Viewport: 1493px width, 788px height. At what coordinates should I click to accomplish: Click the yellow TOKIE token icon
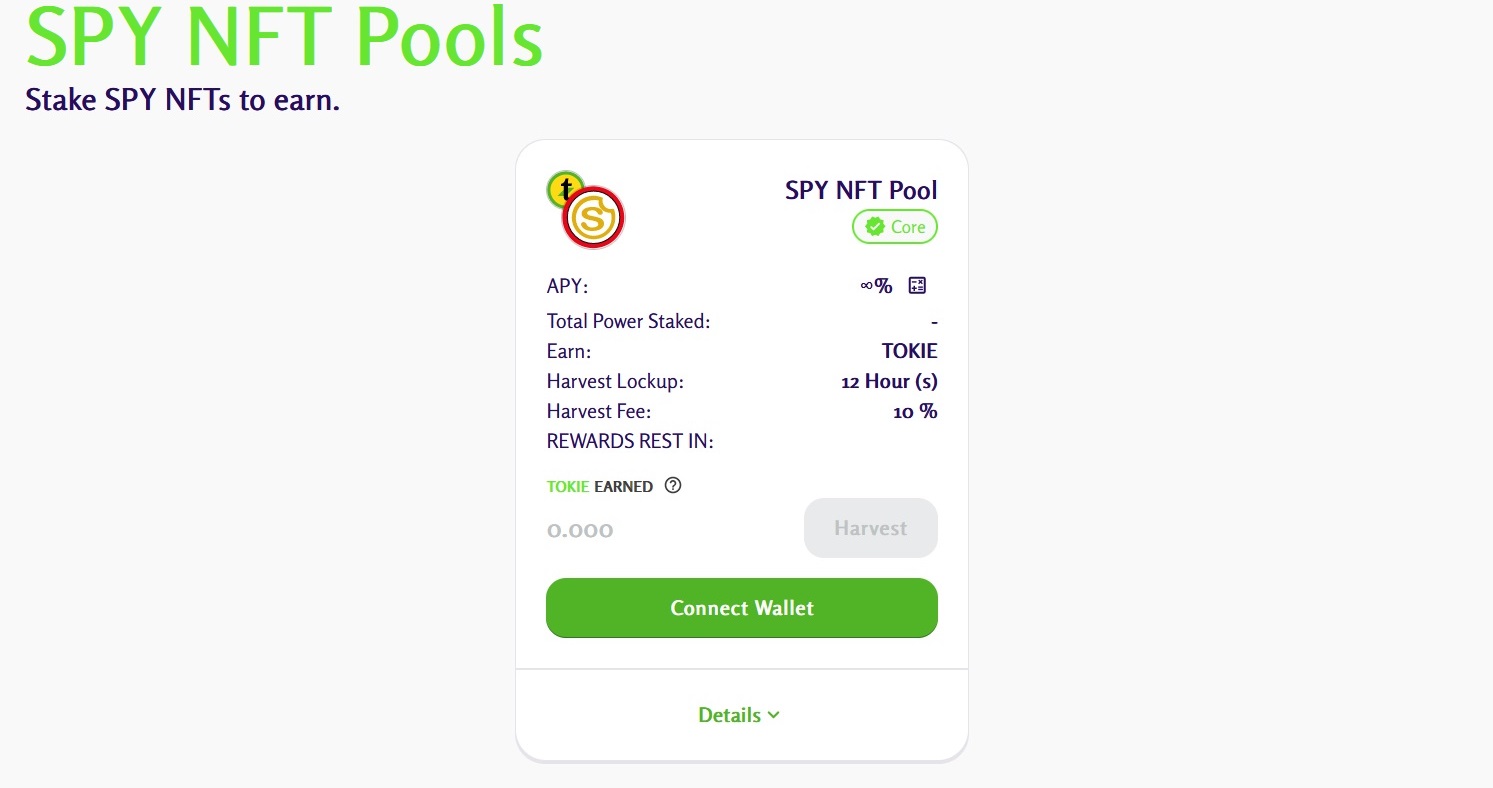[564, 187]
